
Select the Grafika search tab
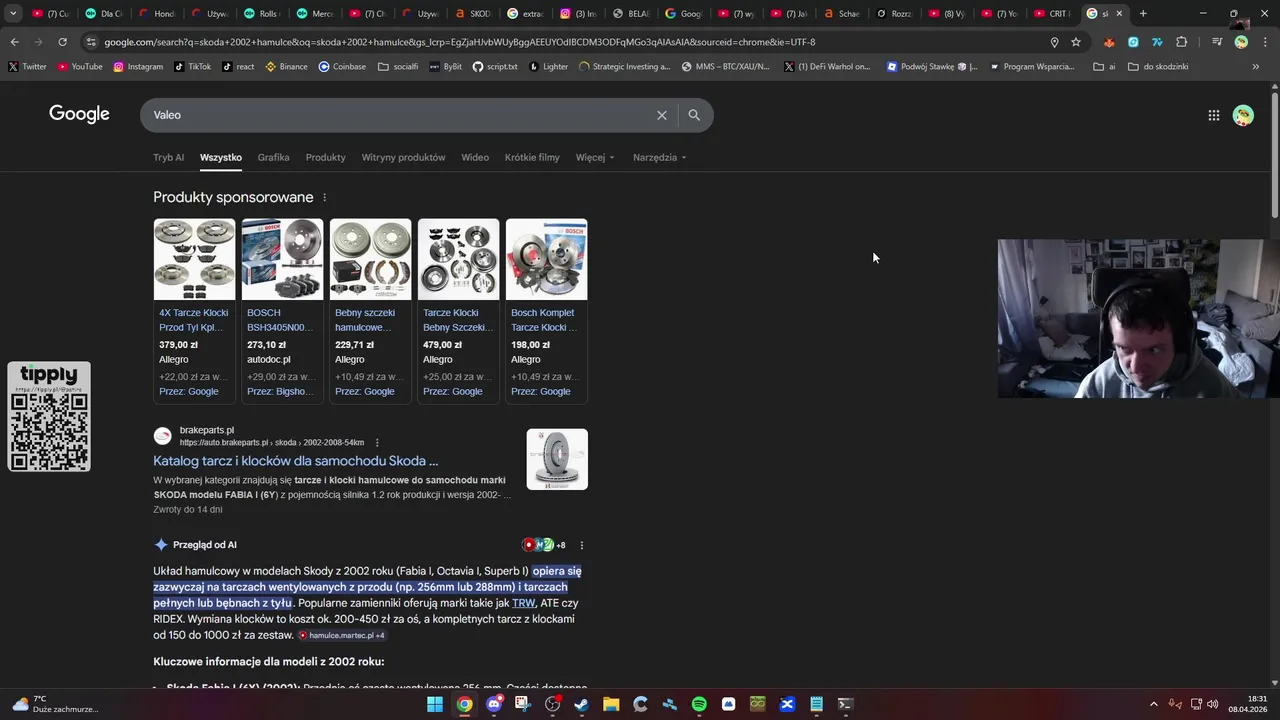[x=273, y=157]
